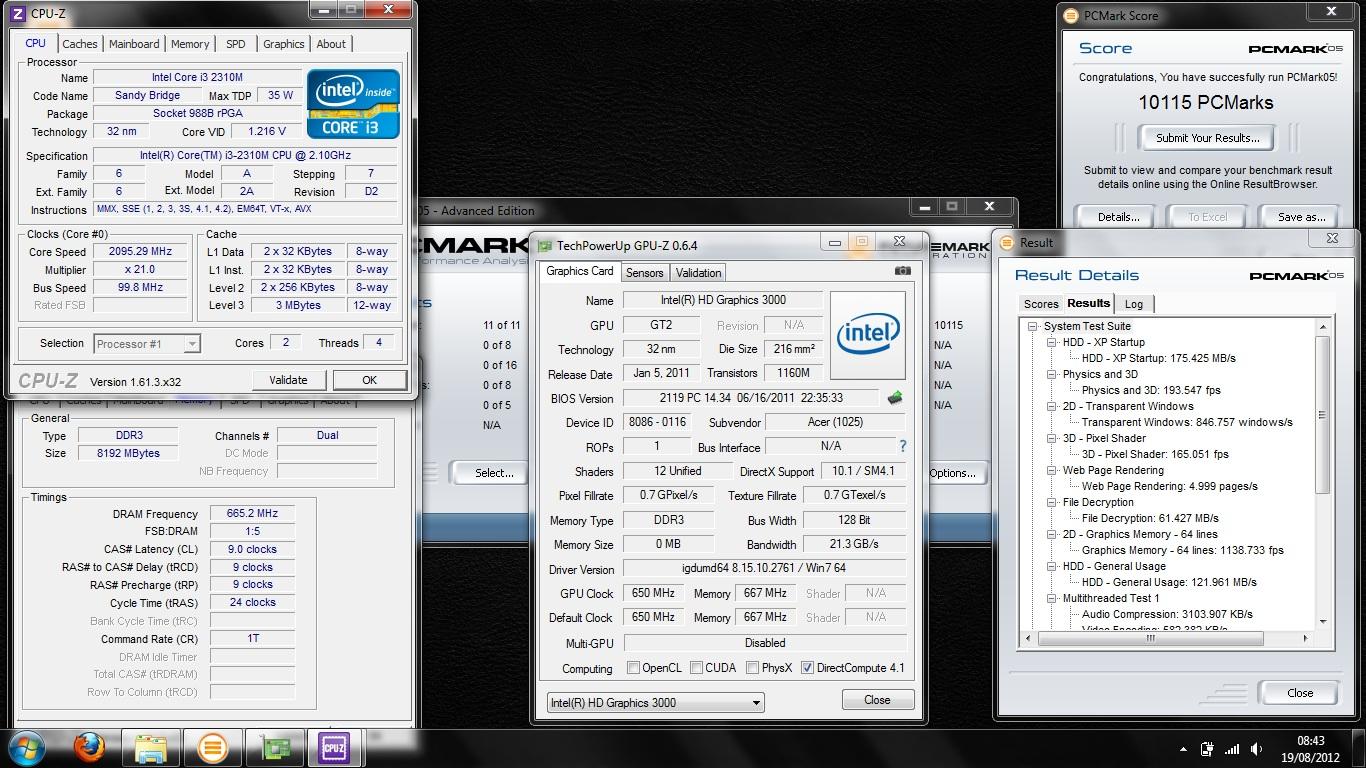The width and height of the screenshot is (1366, 768).
Task: Enable the CUDA checkbox in GPU-Z
Action: click(x=697, y=668)
